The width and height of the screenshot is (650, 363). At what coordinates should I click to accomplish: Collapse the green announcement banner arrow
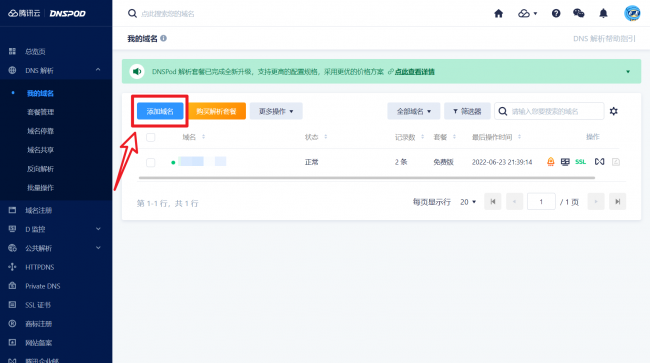click(x=628, y=72)
